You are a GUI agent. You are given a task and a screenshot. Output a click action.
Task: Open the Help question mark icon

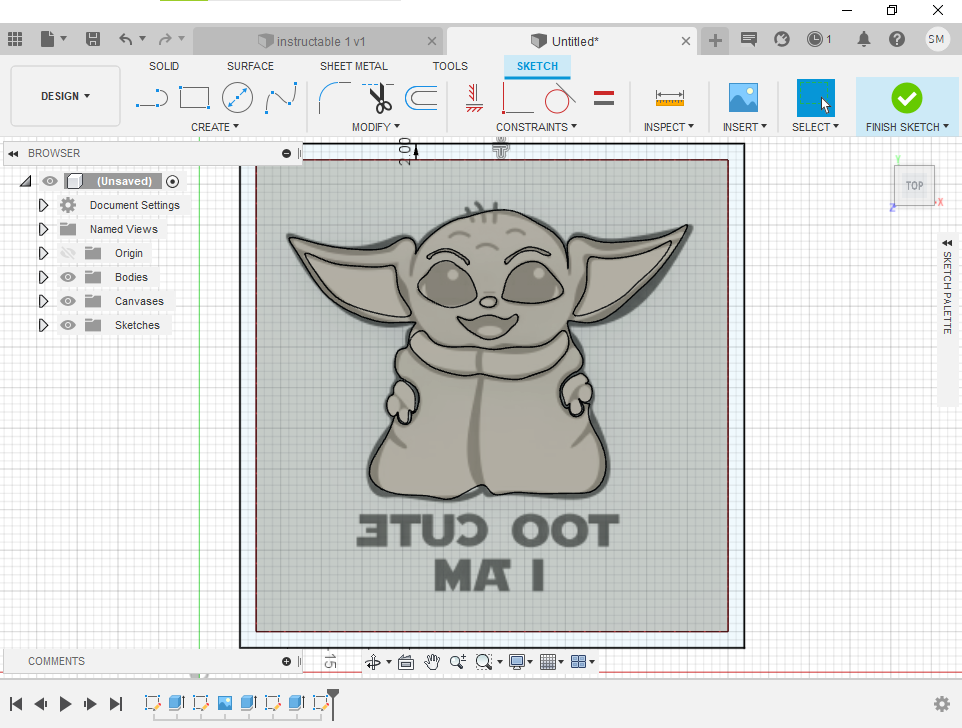click(897, 40)
